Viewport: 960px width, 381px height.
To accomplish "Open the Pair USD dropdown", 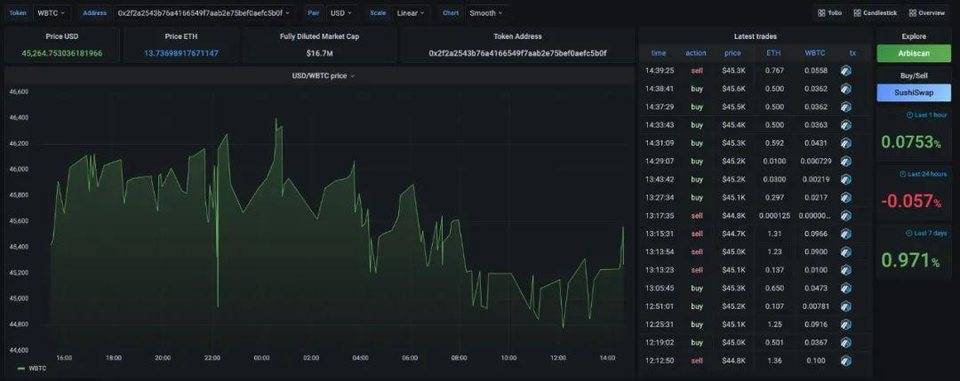I will (340, 13).
